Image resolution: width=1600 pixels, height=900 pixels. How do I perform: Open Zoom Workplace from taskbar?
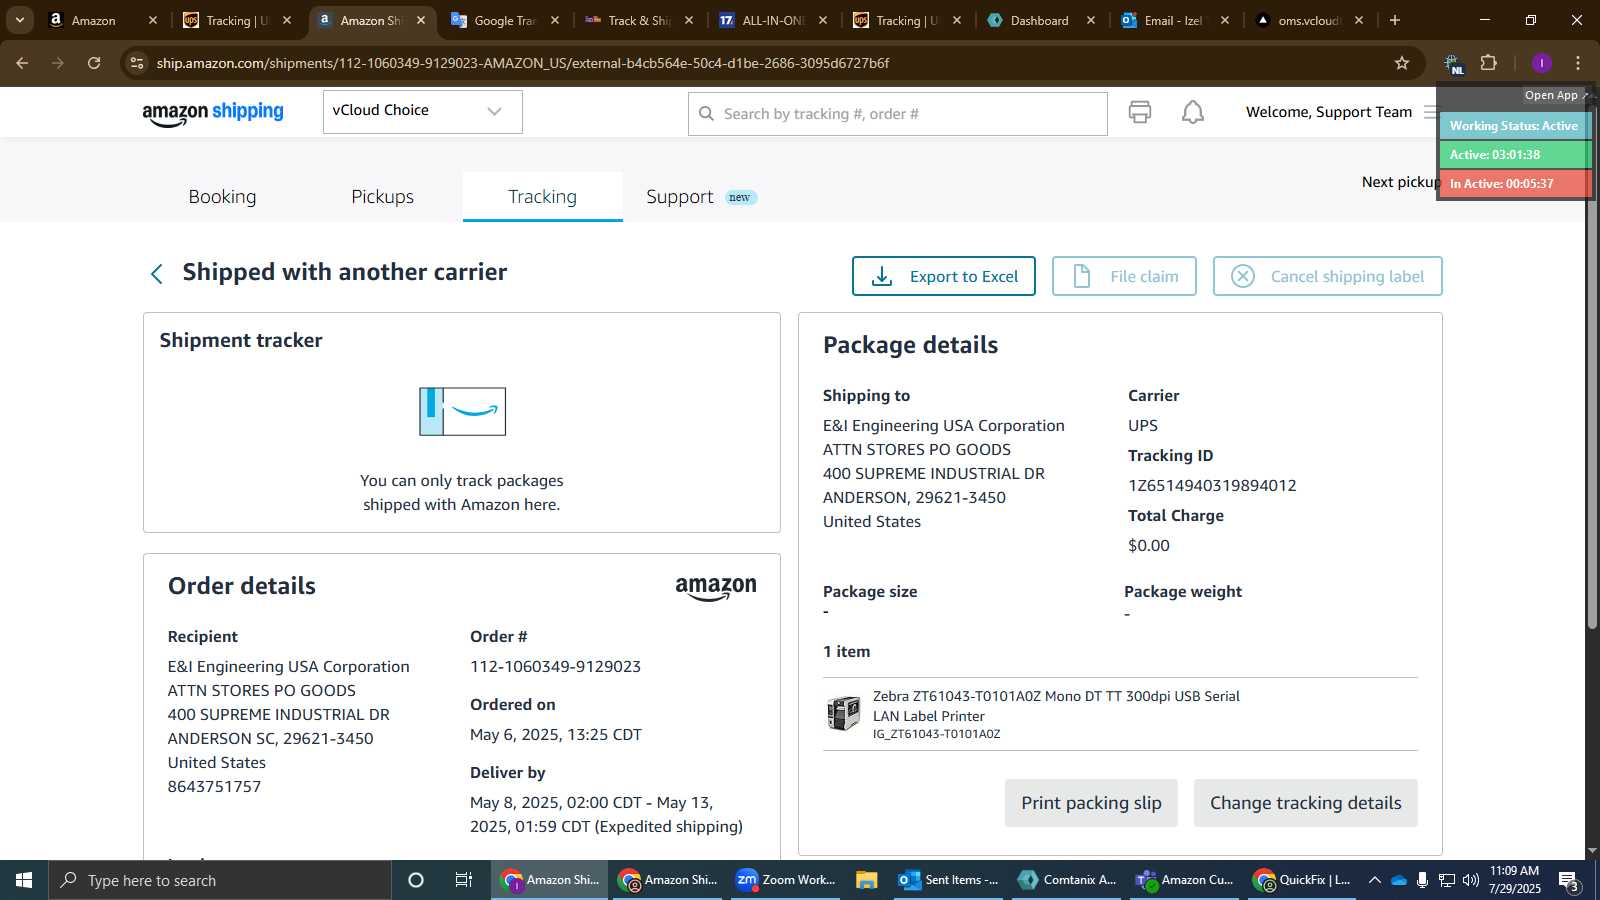click(x=787, y=880)
